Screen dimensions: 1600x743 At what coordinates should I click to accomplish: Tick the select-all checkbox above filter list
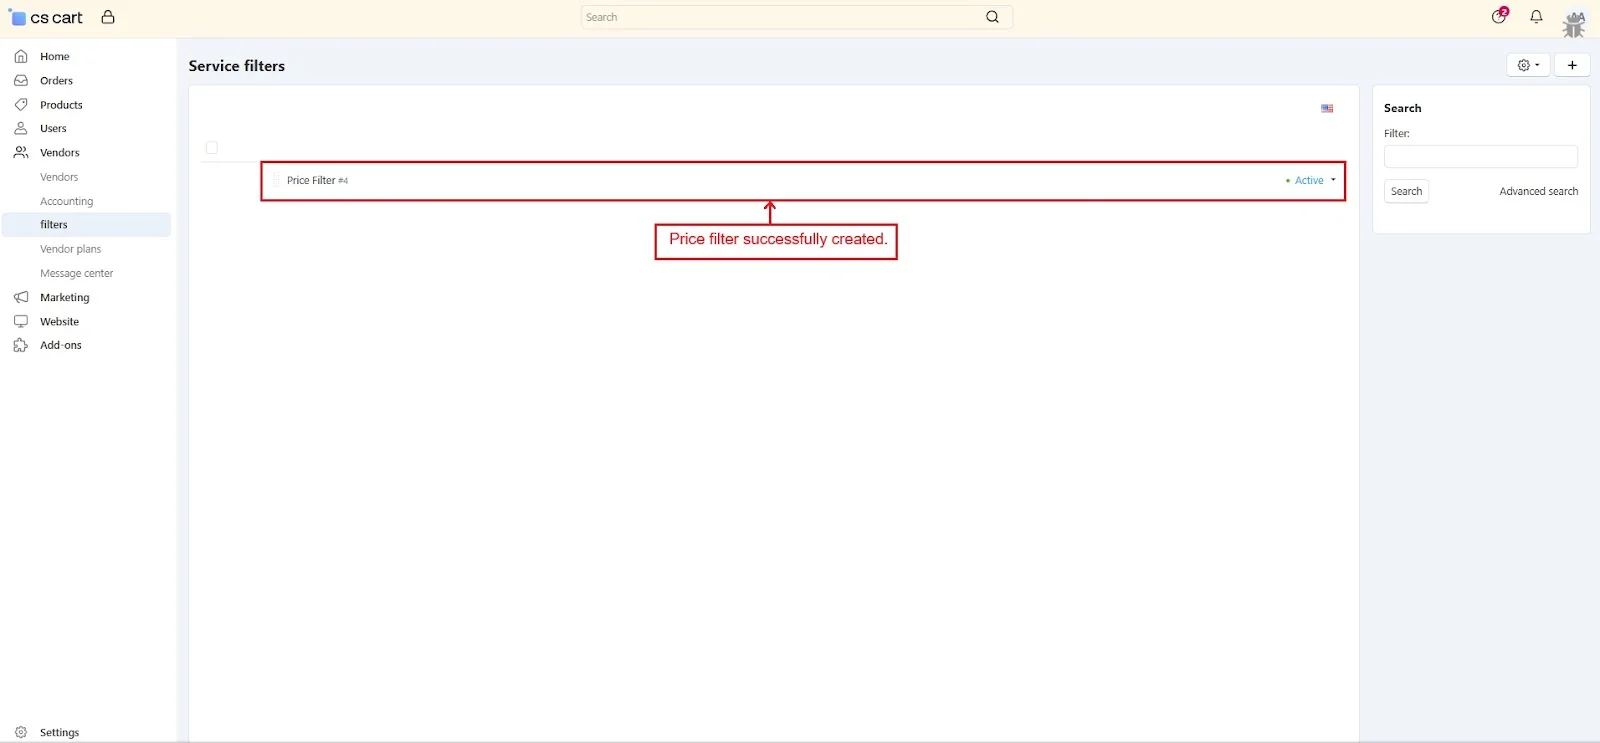pyautogui.click(x=212, y=148)
